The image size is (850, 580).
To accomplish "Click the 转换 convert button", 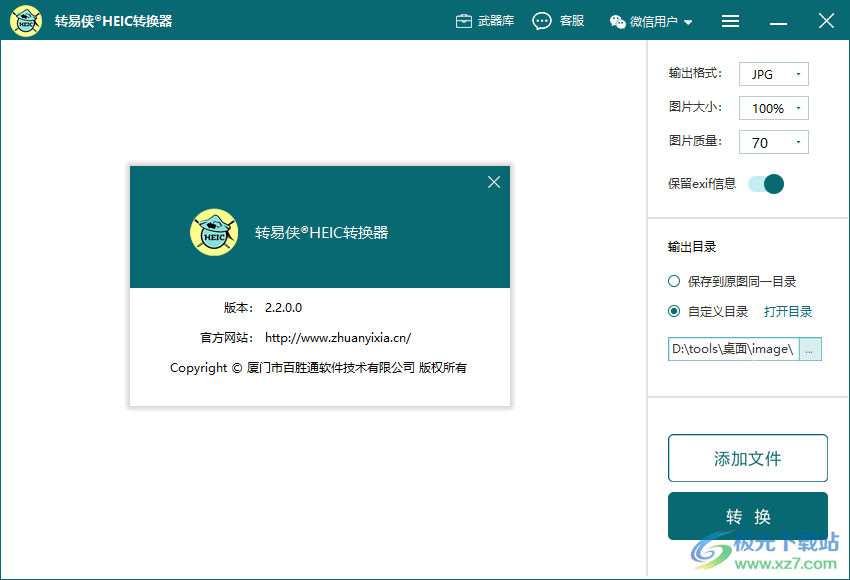I will pyautogui.click(x=748, y=516).
